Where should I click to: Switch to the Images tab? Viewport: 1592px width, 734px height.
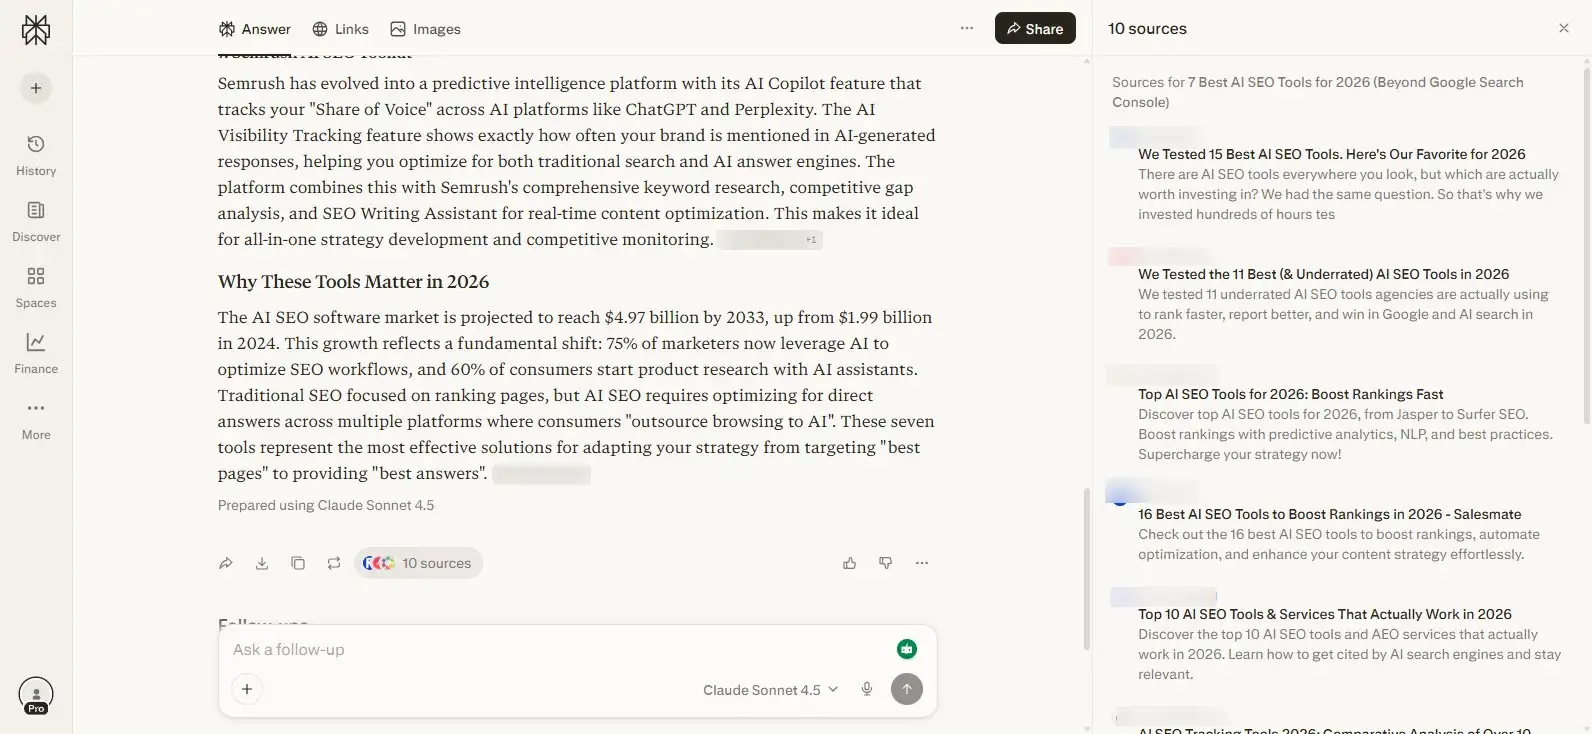coord(426,29)
